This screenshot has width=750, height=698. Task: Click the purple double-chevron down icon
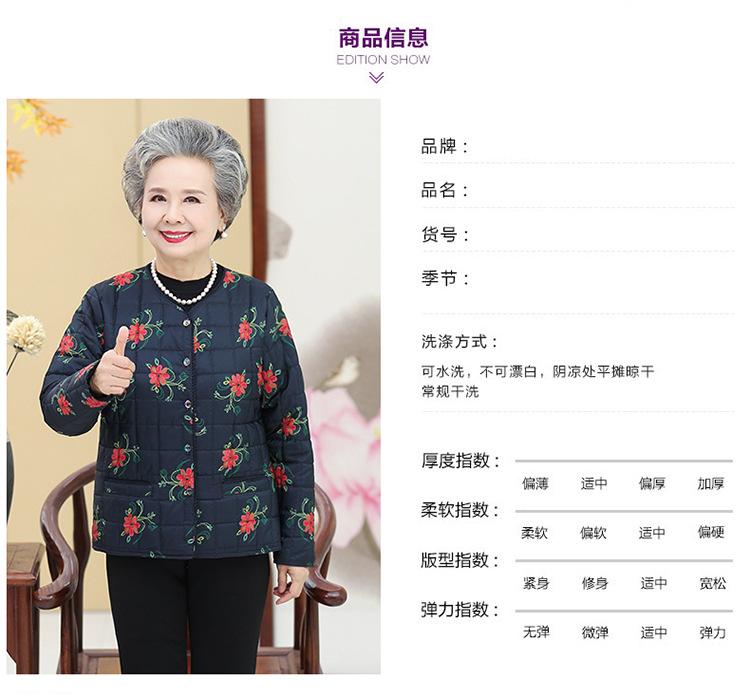pyautogui.click(x=377, y=78)
